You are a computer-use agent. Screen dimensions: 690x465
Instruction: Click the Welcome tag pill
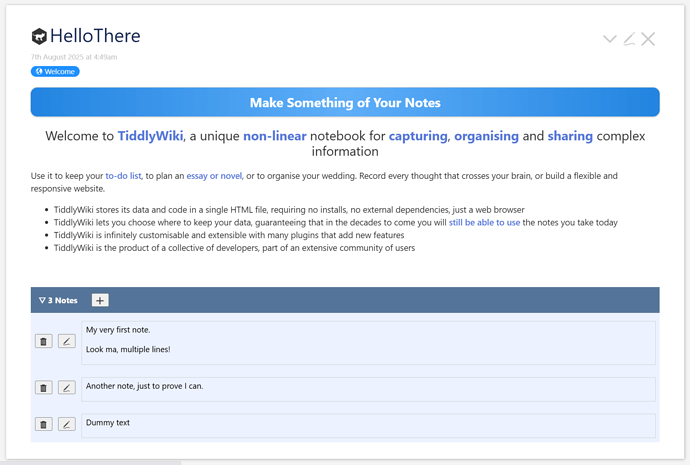point(55,71)
